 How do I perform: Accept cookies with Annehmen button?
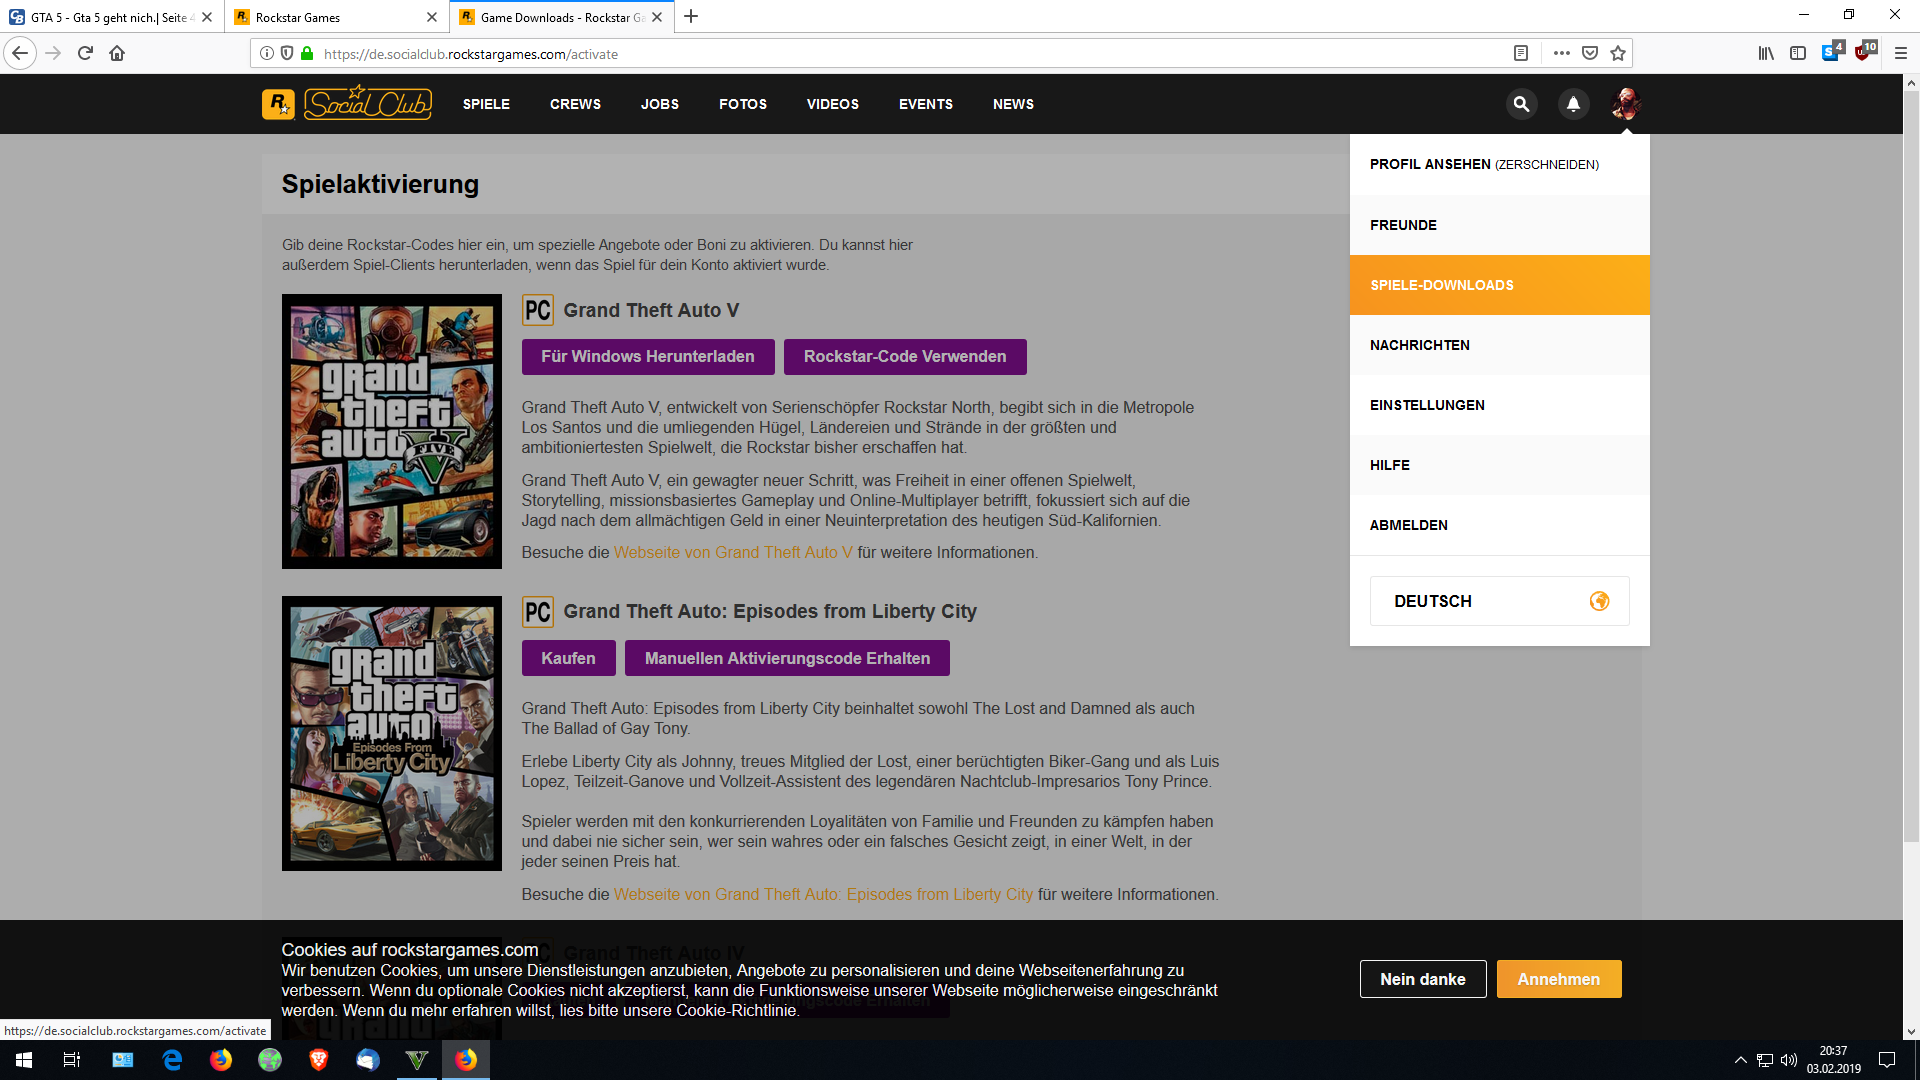click(x=1558, y=979)
